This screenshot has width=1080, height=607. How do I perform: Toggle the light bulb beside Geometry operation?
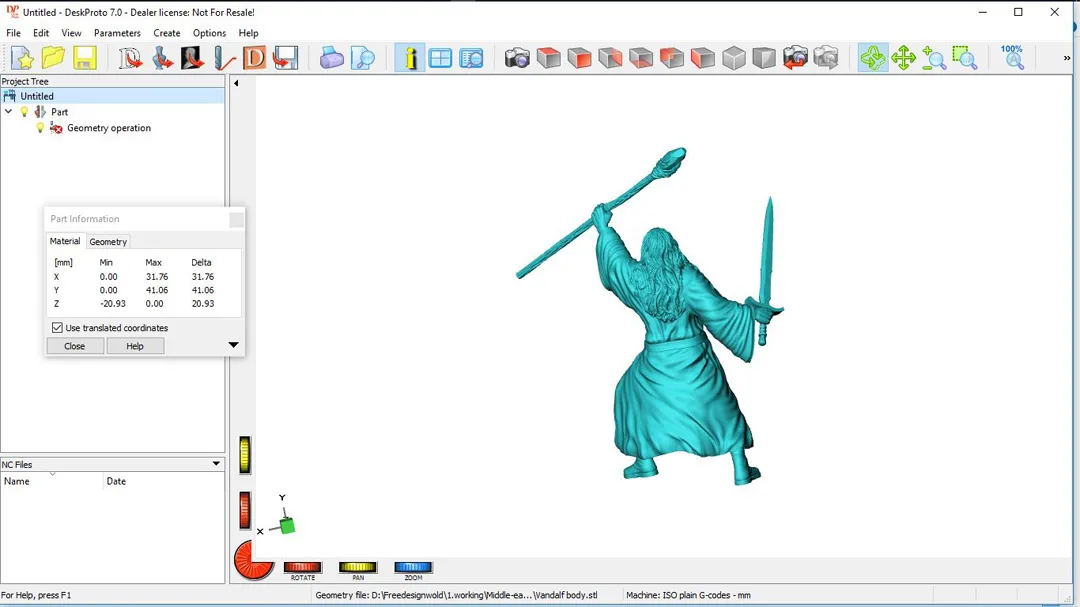[40, 128]
